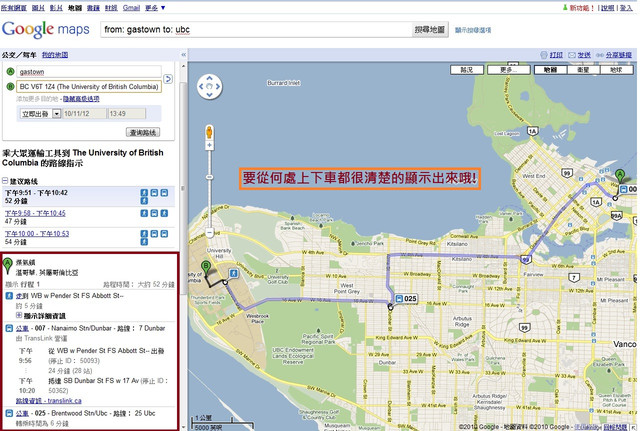Viewport: 640px width, 431px height.
Task: Click in the main search box
Action: [x=256, y=29]
